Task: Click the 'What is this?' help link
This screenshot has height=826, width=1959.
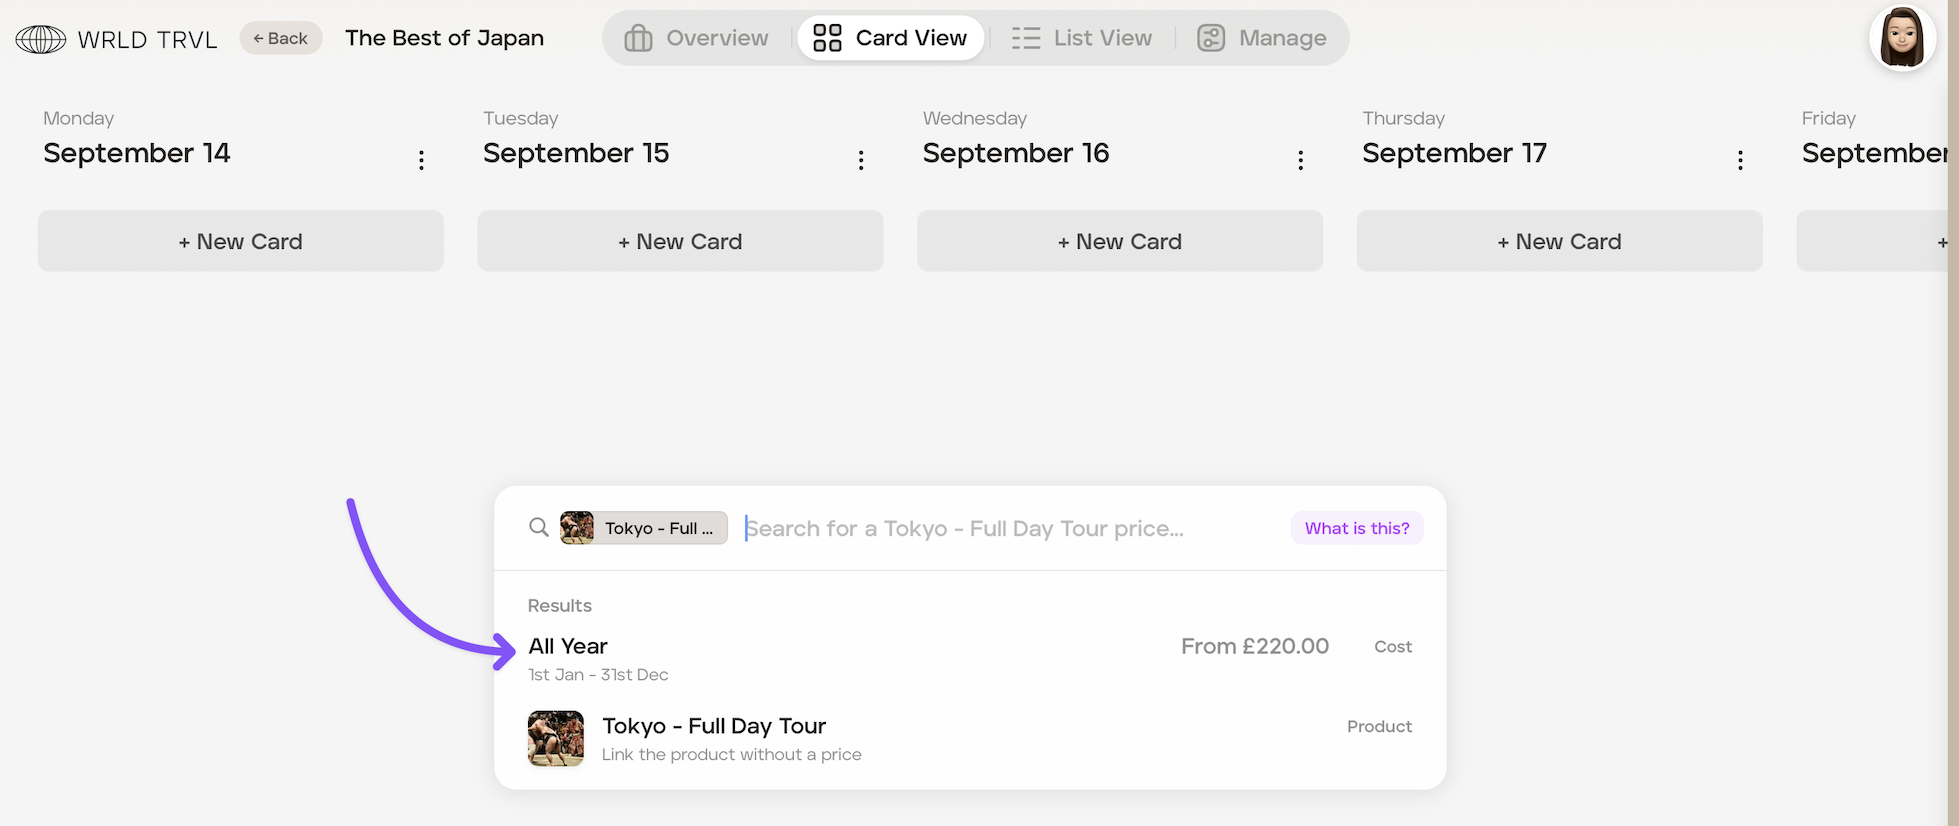Action: (x=1357, y=528)
